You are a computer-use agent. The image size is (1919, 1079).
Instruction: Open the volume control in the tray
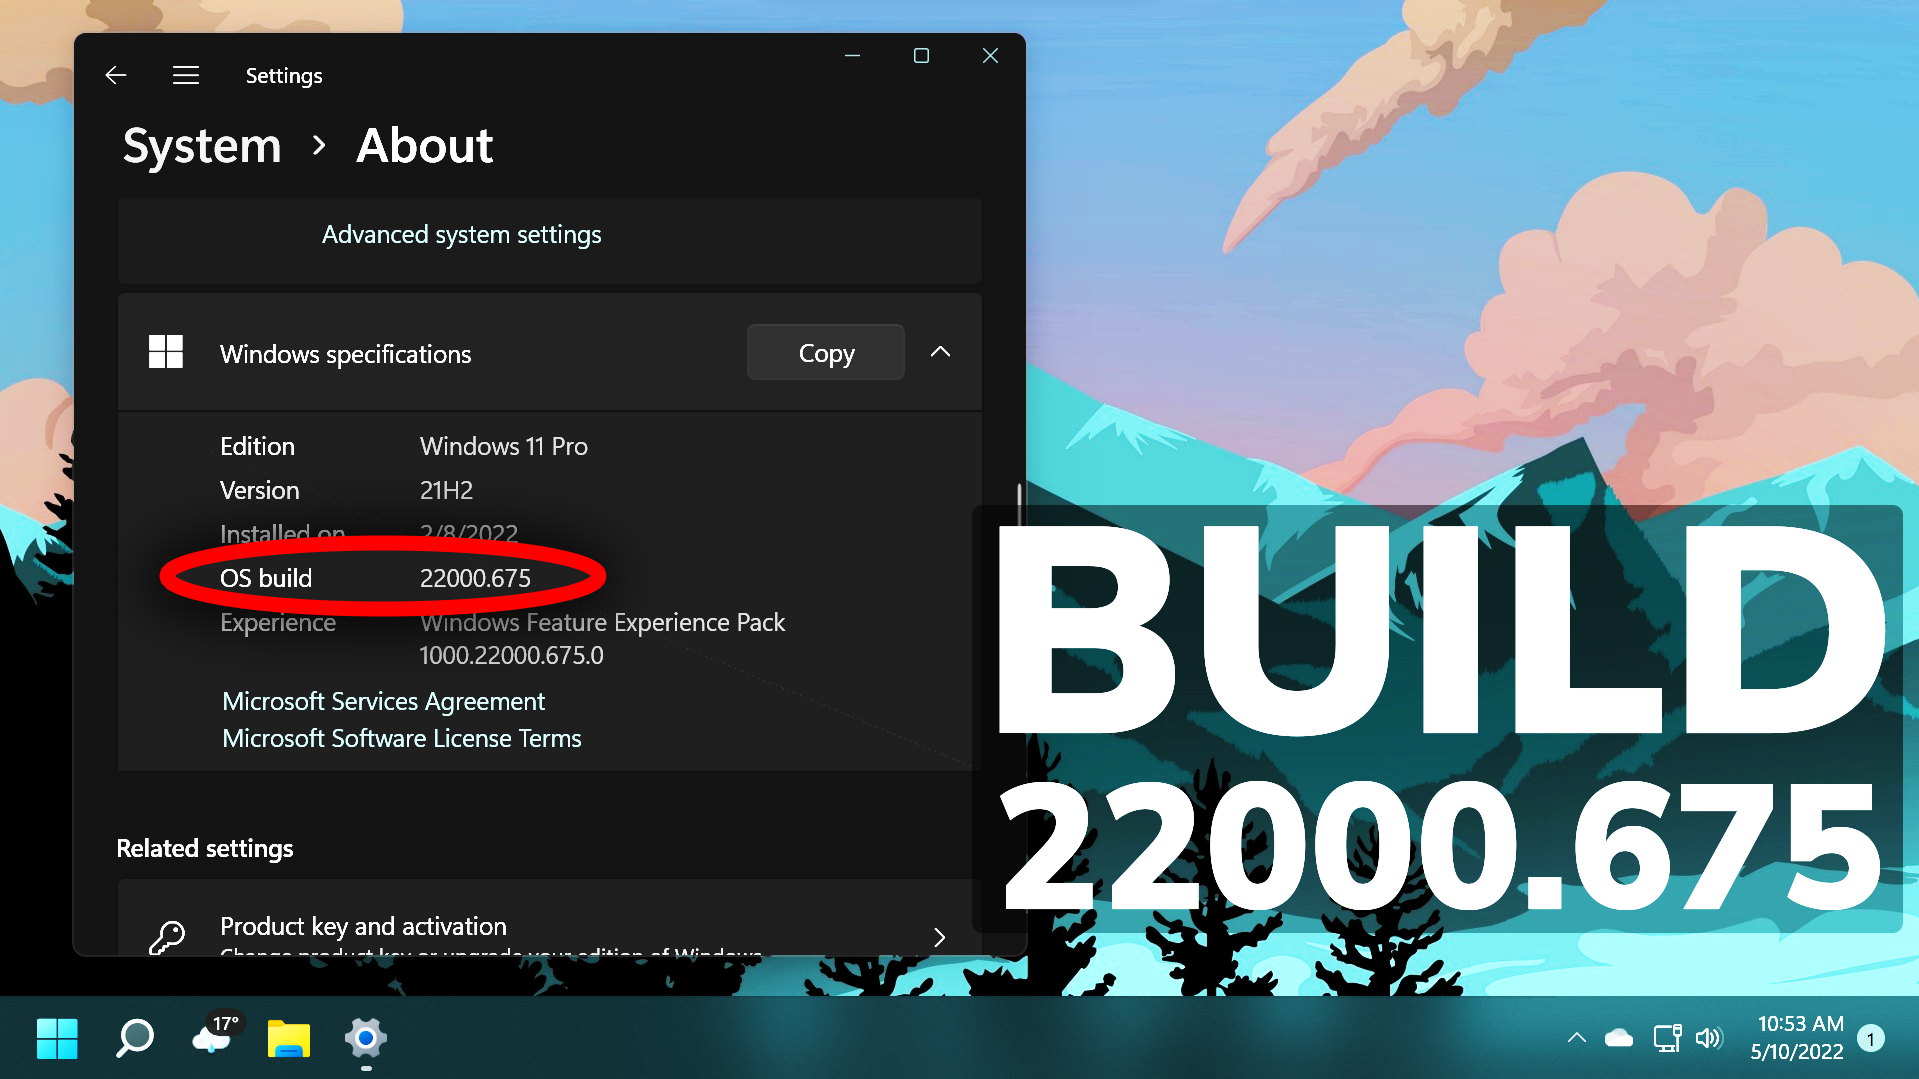click(1709, 1038)
